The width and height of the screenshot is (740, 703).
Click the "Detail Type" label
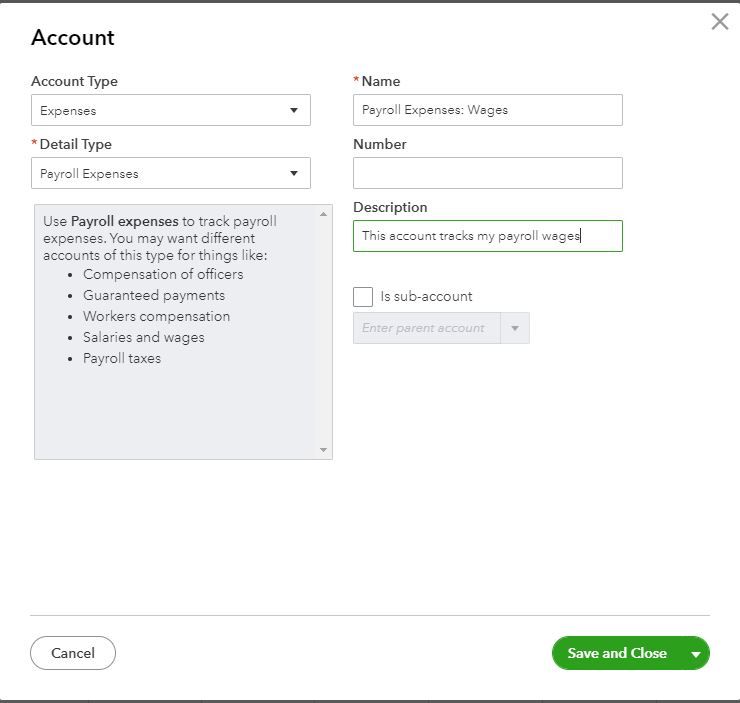(76, 144)
